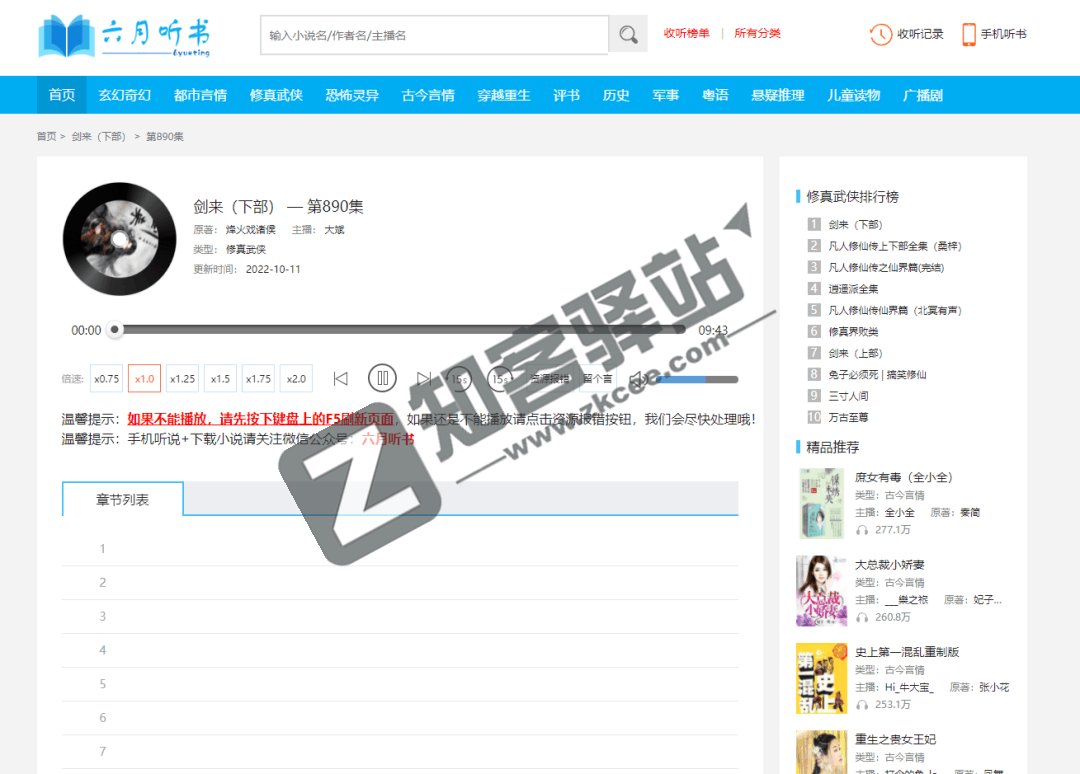Open the 收听榜单 rankings link

685,32
